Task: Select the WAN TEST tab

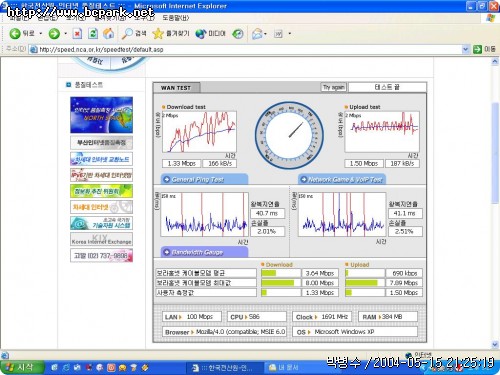Action: pos(176,88)
